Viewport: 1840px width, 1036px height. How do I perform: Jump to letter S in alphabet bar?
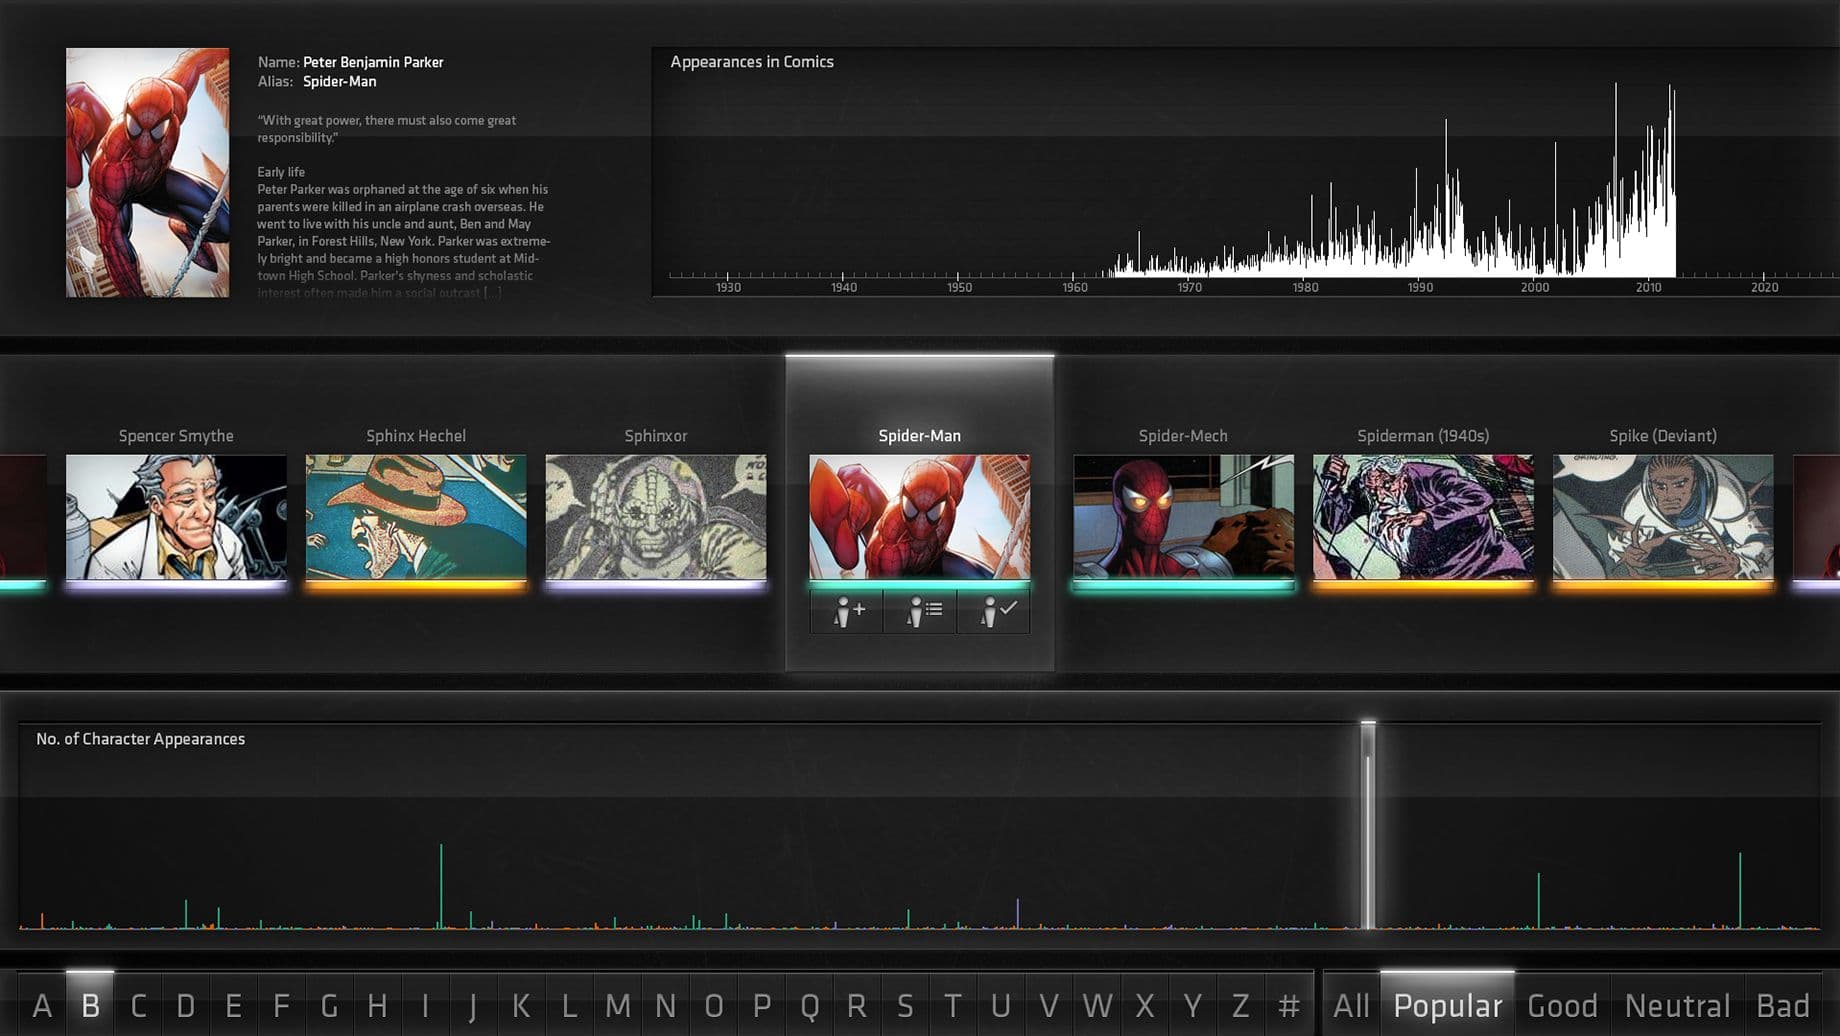905,1005
